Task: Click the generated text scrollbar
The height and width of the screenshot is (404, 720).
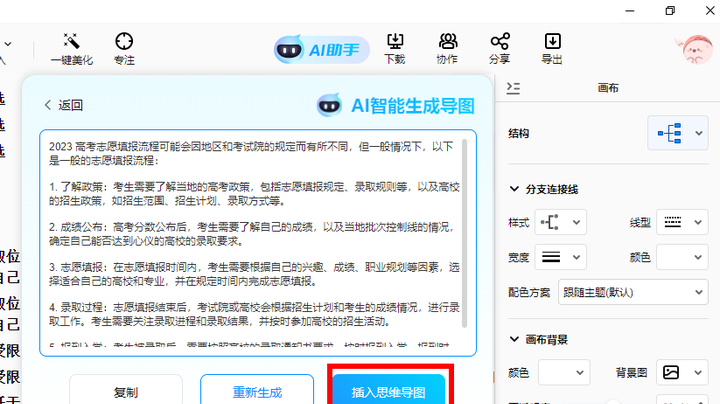Action: pos(464,233)
